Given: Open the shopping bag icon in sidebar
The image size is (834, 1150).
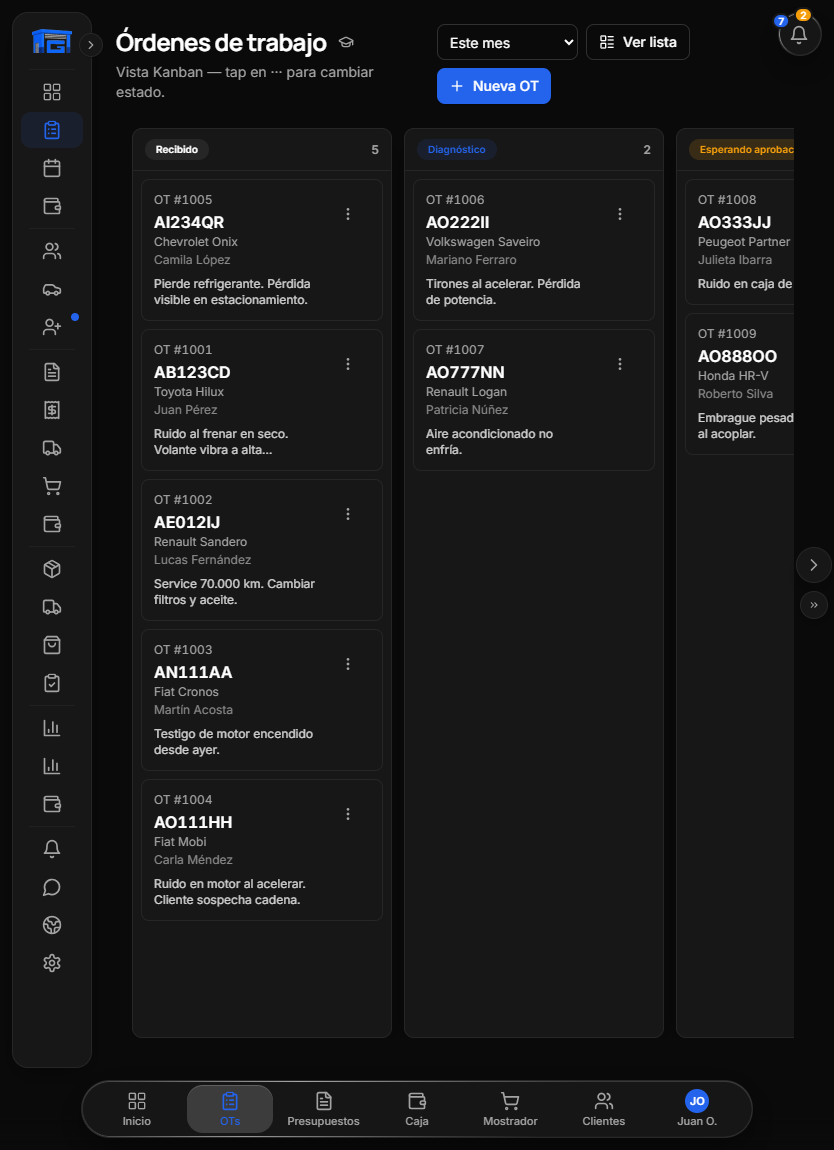Looking at the screenshot, I should (52, 645).
